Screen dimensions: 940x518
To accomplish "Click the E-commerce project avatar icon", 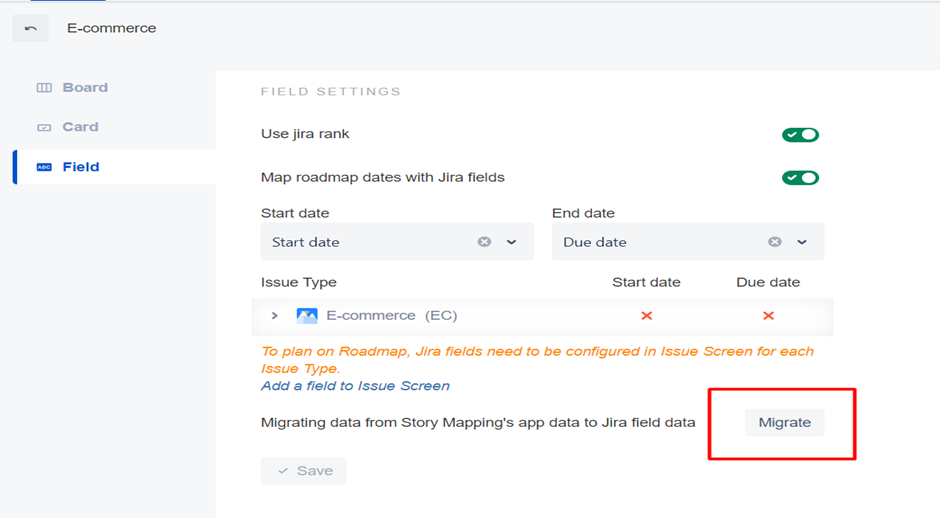I will 307,316.
